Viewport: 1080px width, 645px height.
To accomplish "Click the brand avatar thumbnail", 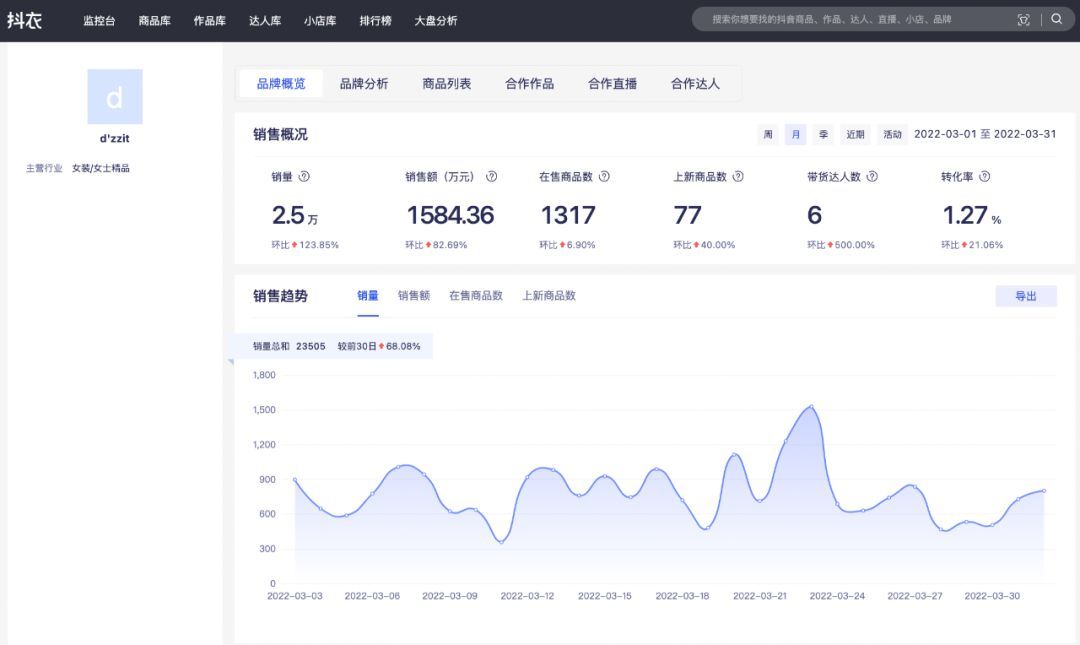I will point(116,96).
